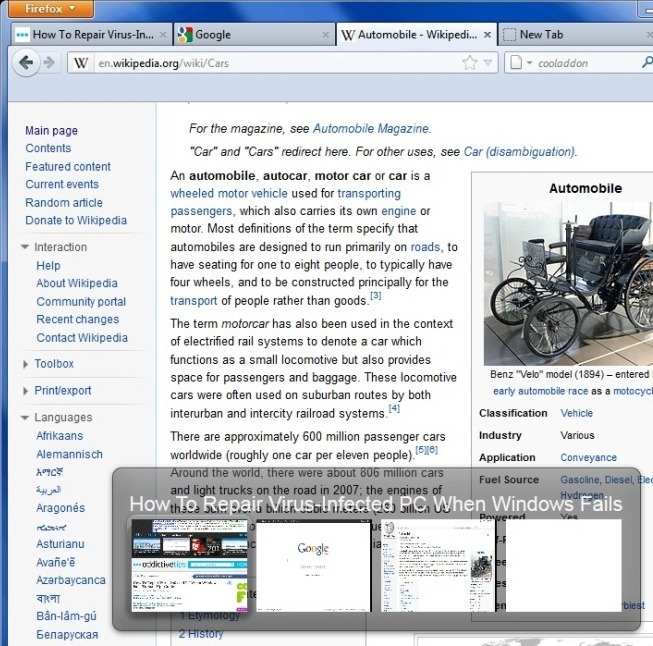The width and height of the screenshot is (653, 646).
Task: Select the addictivetips thumbnail in tab switcher
Action: point(189,566)
